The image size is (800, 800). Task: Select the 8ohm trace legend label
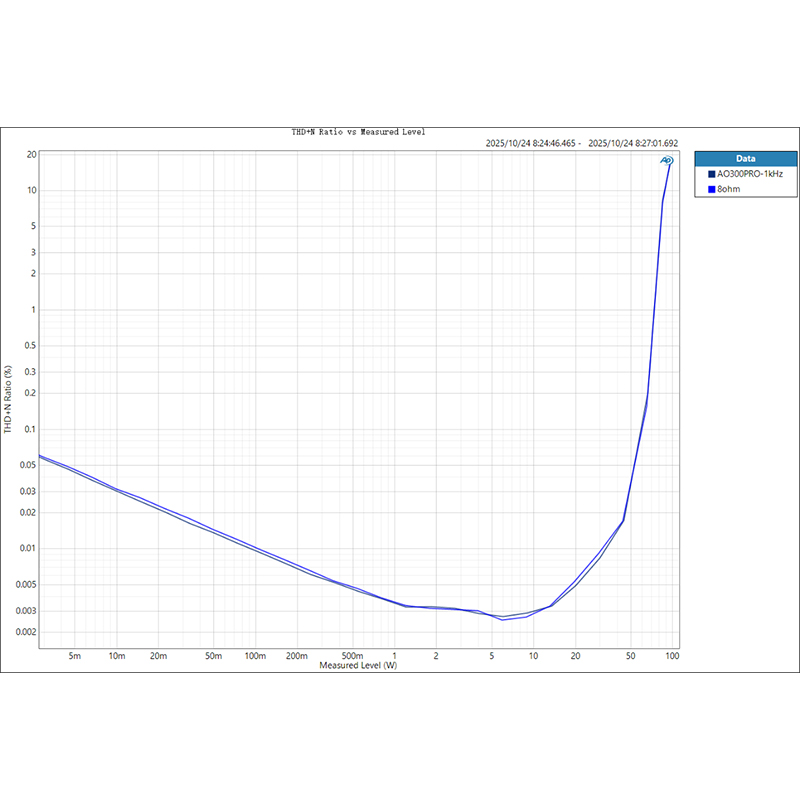(729, 188)
